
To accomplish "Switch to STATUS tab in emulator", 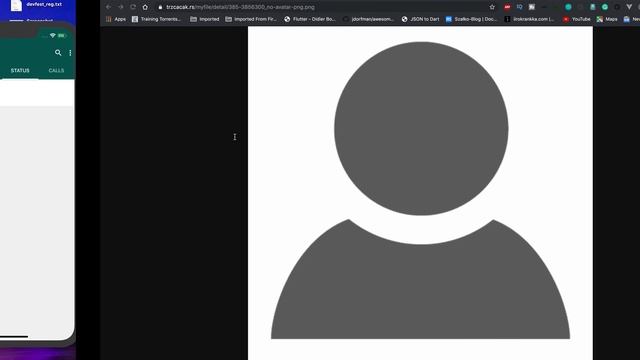I will pos(20,71).
